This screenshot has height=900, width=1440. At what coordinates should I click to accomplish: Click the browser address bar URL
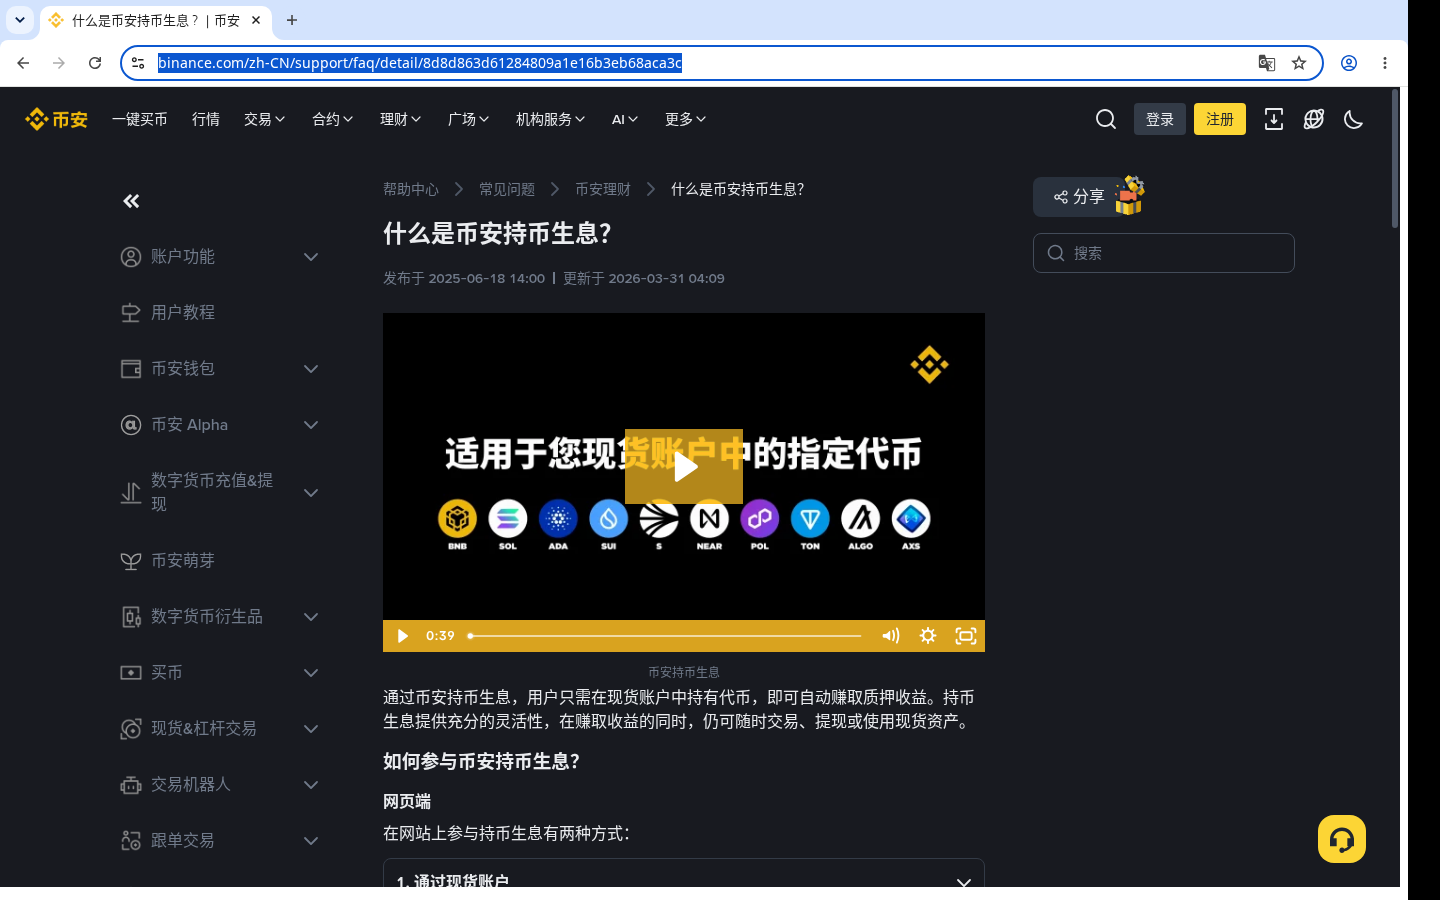tap(420, 63)
